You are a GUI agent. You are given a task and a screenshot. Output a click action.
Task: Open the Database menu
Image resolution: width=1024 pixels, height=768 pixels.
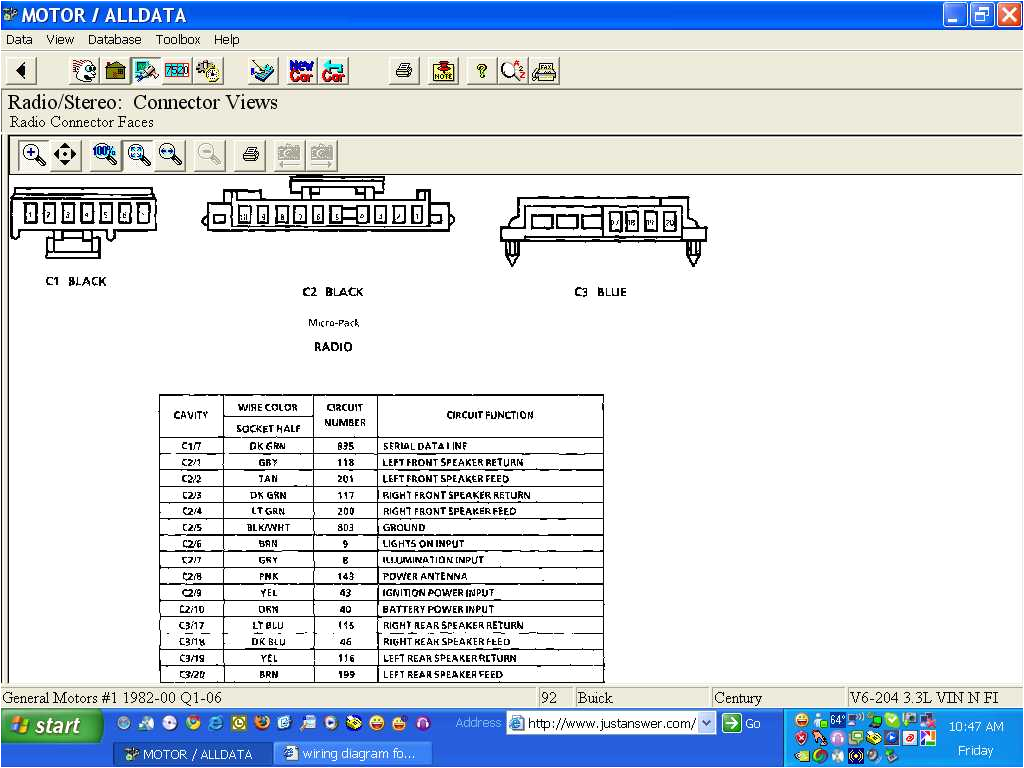(x=113, y=39)
